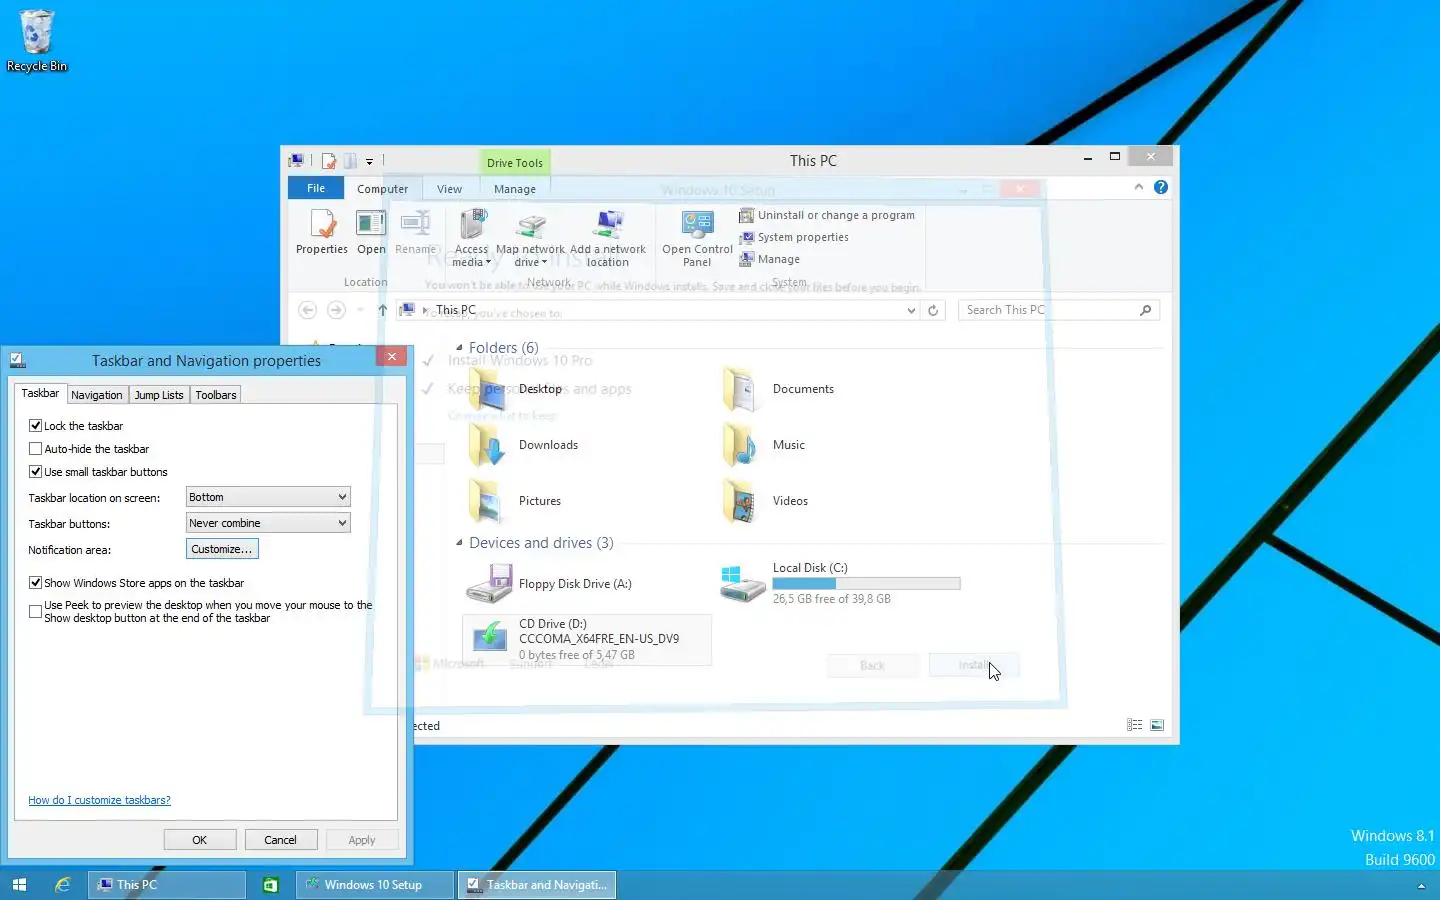
Task: Click Add a network location icon
Action: click(608, 238)
